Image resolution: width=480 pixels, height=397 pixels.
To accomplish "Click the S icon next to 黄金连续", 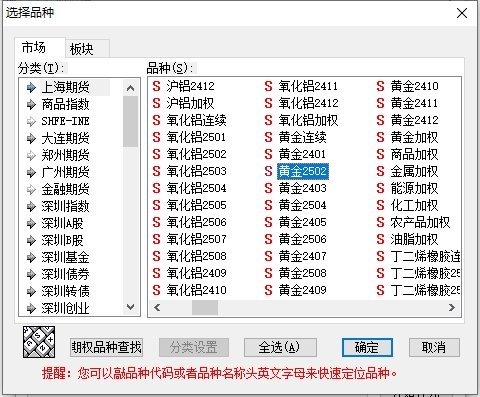I will tap(269, 137).
